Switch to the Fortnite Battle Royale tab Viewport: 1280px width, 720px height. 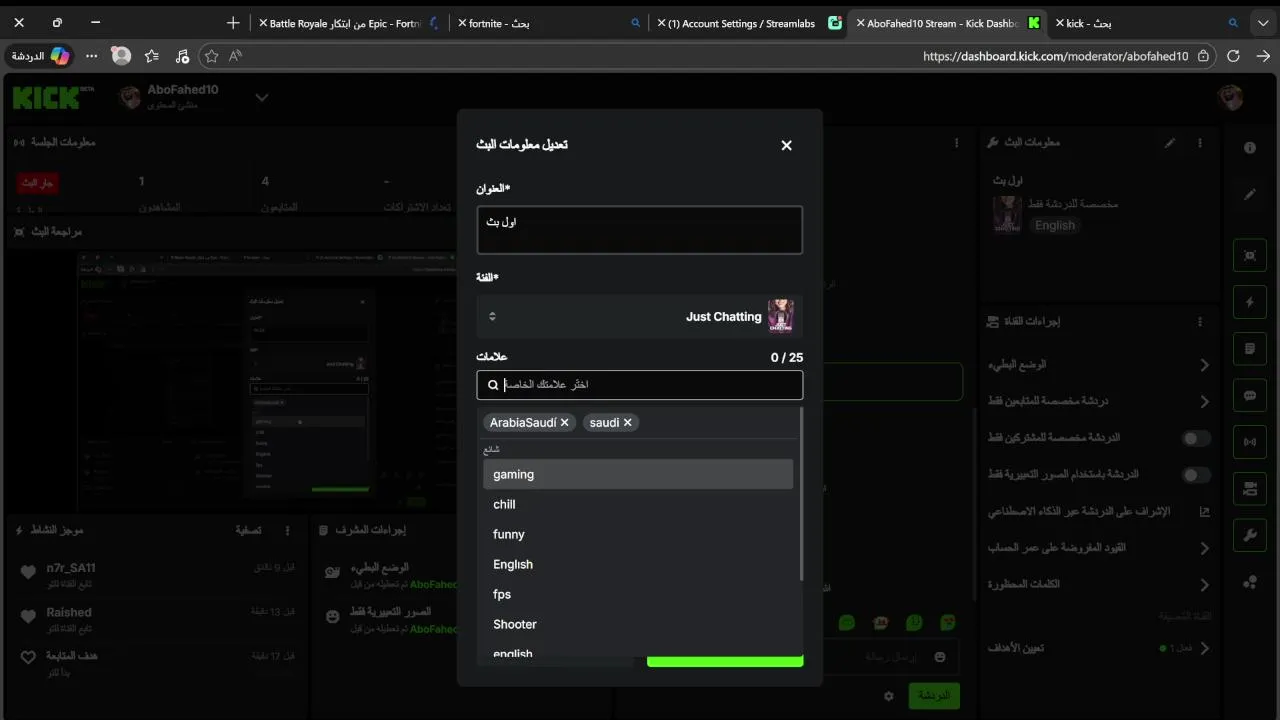(349, 23)
